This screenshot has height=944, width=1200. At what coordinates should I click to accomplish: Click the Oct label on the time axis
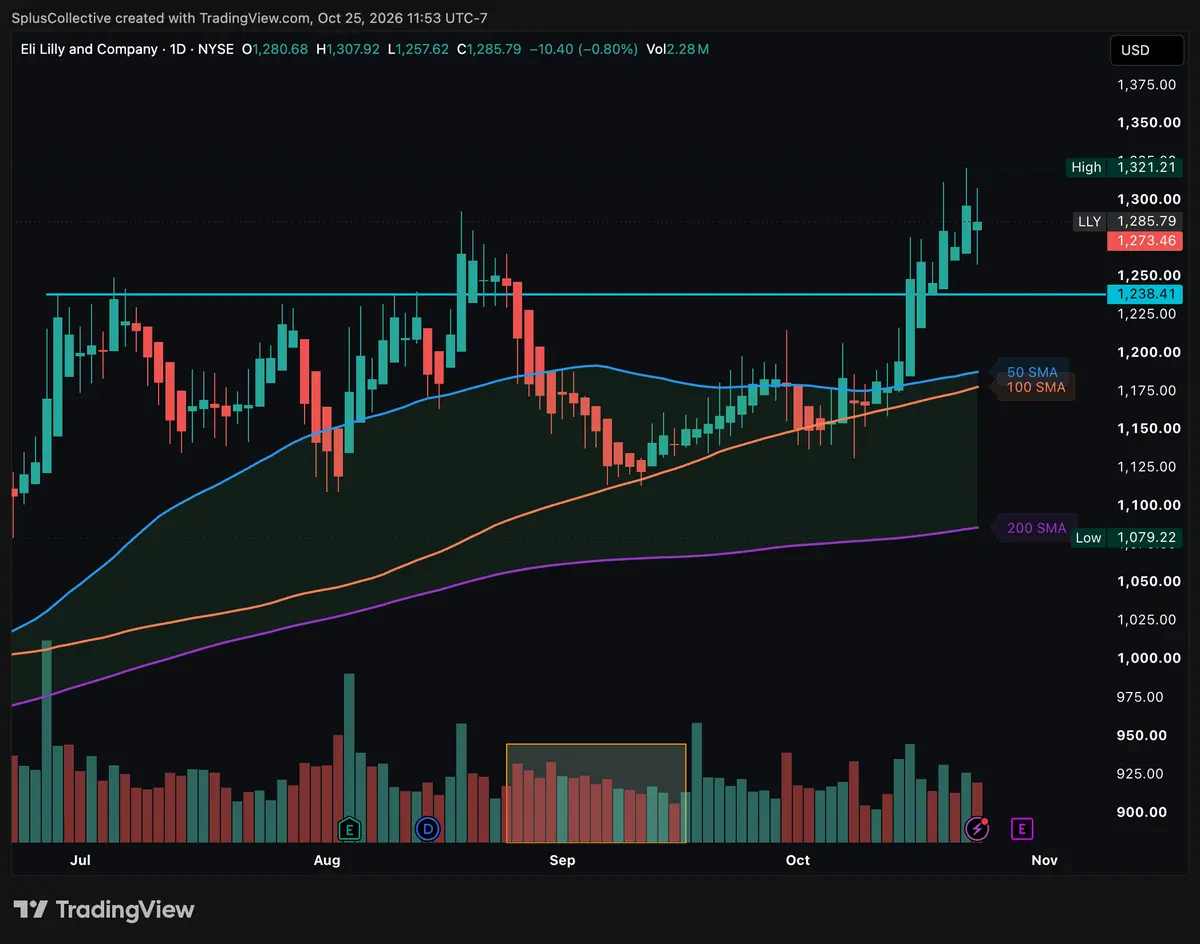(797, 860)
